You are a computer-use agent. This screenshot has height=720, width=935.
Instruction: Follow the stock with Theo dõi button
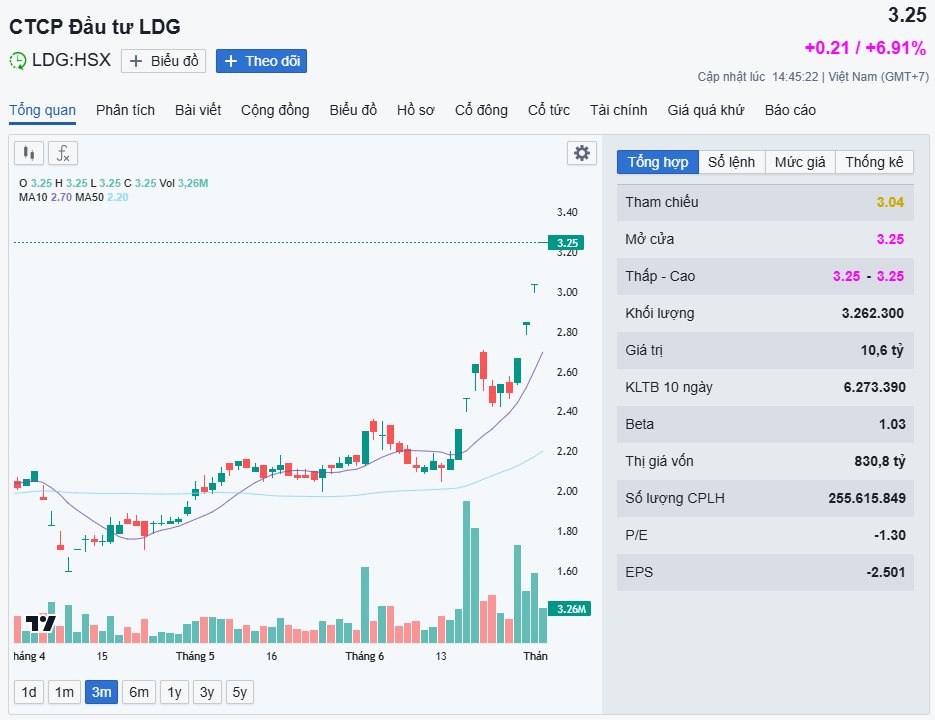pyautogui.click(x=261, y=61)
